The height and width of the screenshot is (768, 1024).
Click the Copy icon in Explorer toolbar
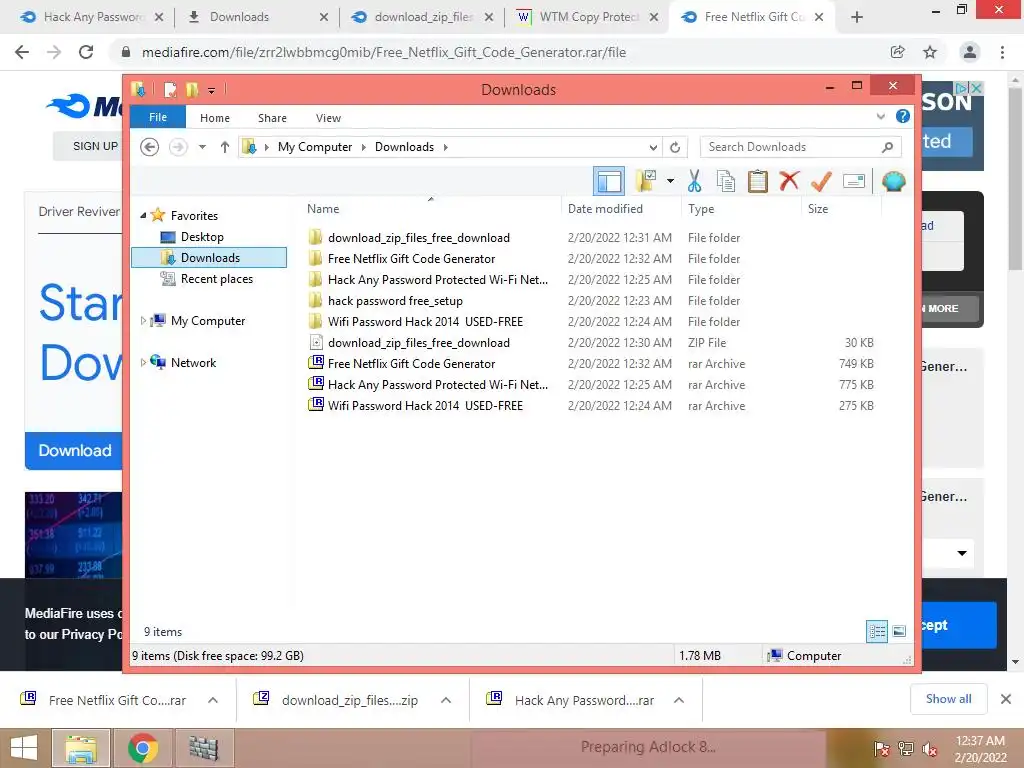point(726,181)
